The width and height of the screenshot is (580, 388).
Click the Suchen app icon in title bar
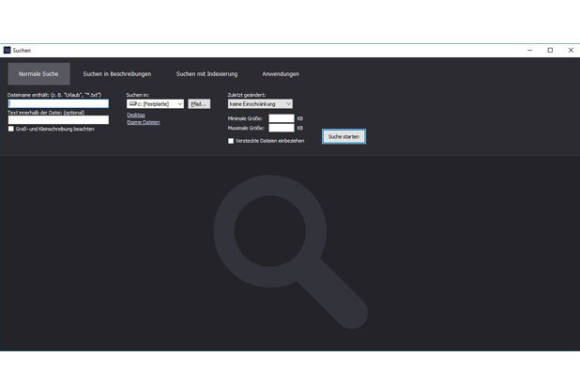(x=7, y=50)
